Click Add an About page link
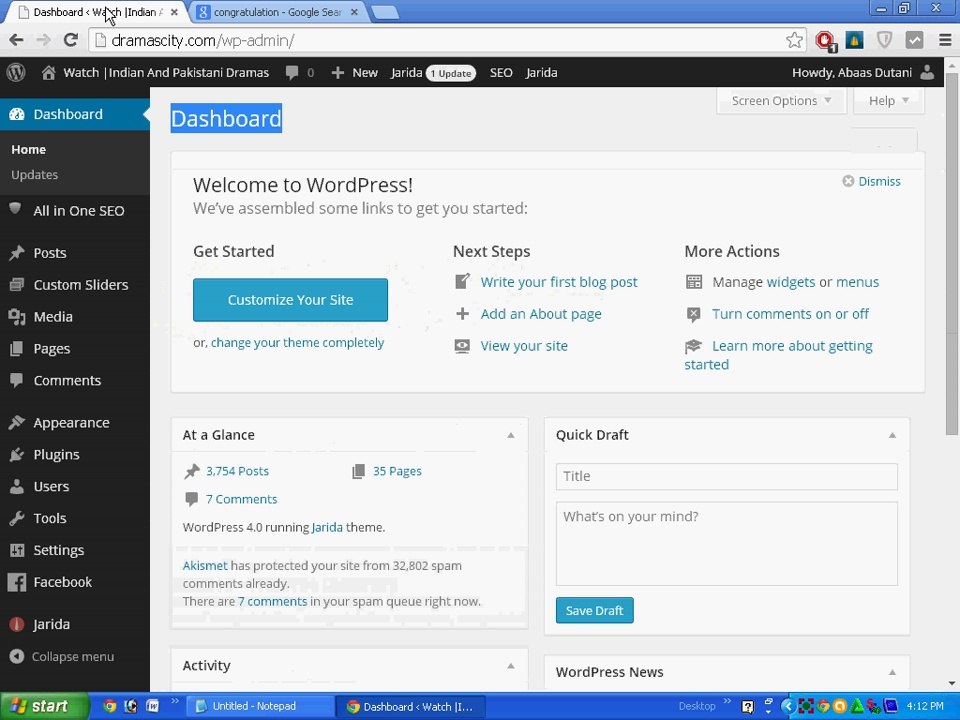This screenshot has height=720, width=960. (541, 314)
